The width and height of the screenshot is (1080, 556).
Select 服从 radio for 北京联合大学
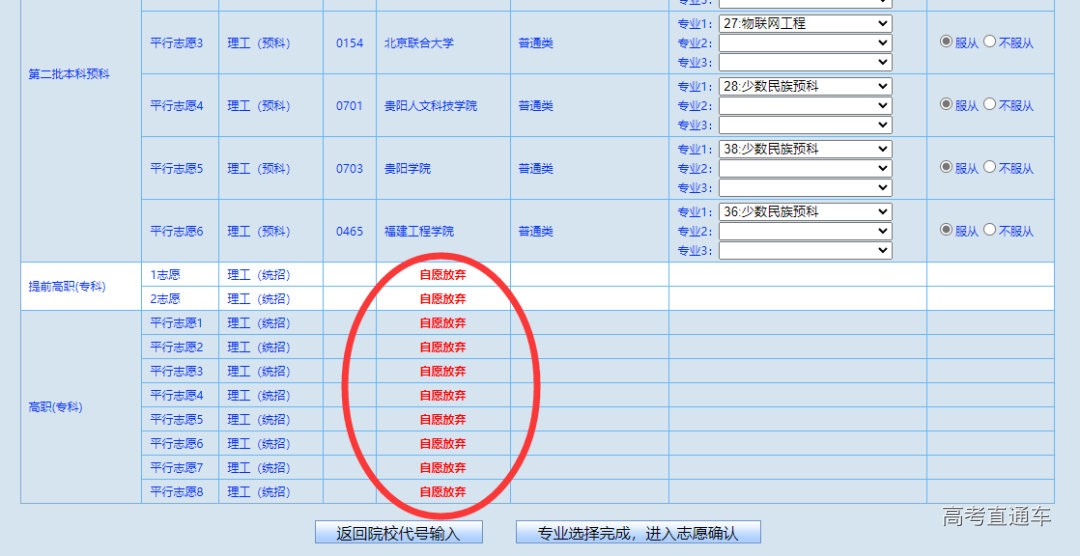pos(946,42)
